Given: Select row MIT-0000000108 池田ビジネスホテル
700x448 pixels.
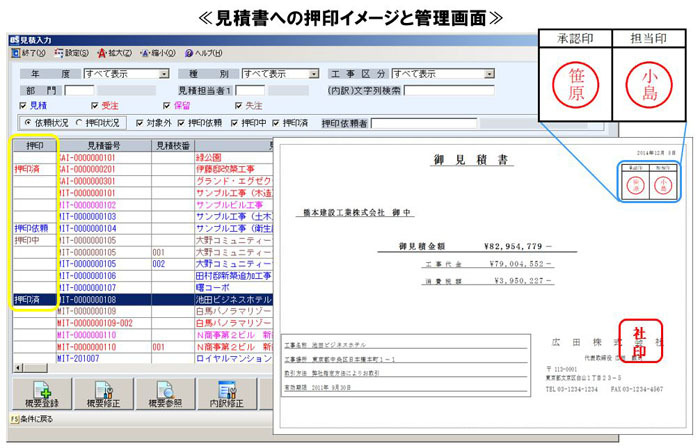Looking at the screenshot, I should (x=143, y=299).
